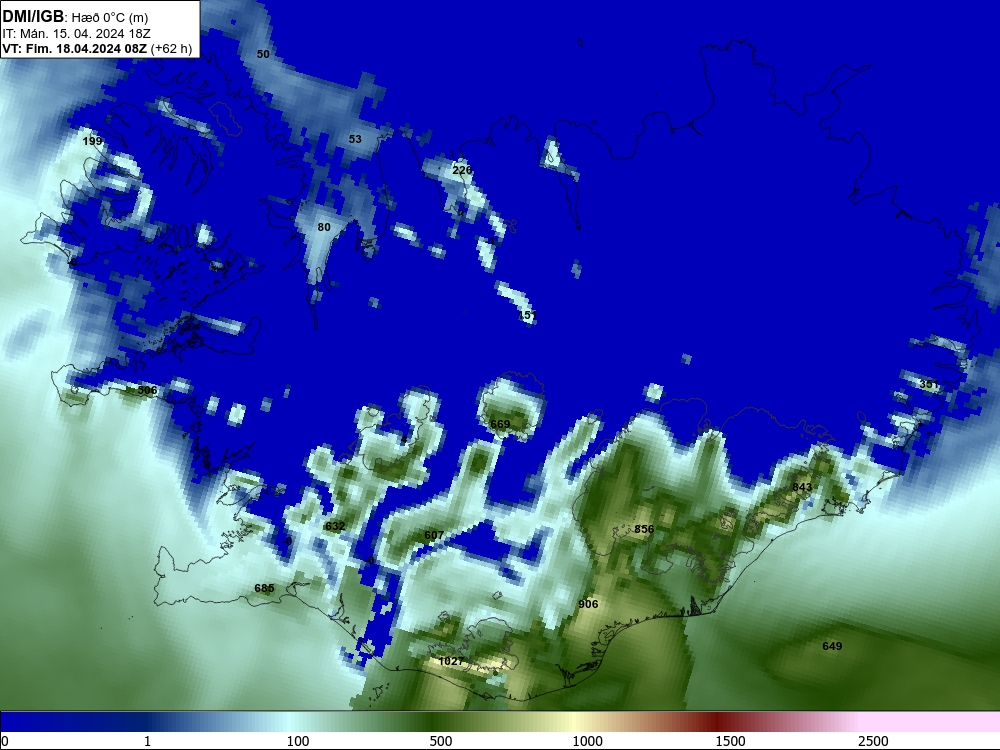
Task: Click the map value label 151
Action: 527,315
